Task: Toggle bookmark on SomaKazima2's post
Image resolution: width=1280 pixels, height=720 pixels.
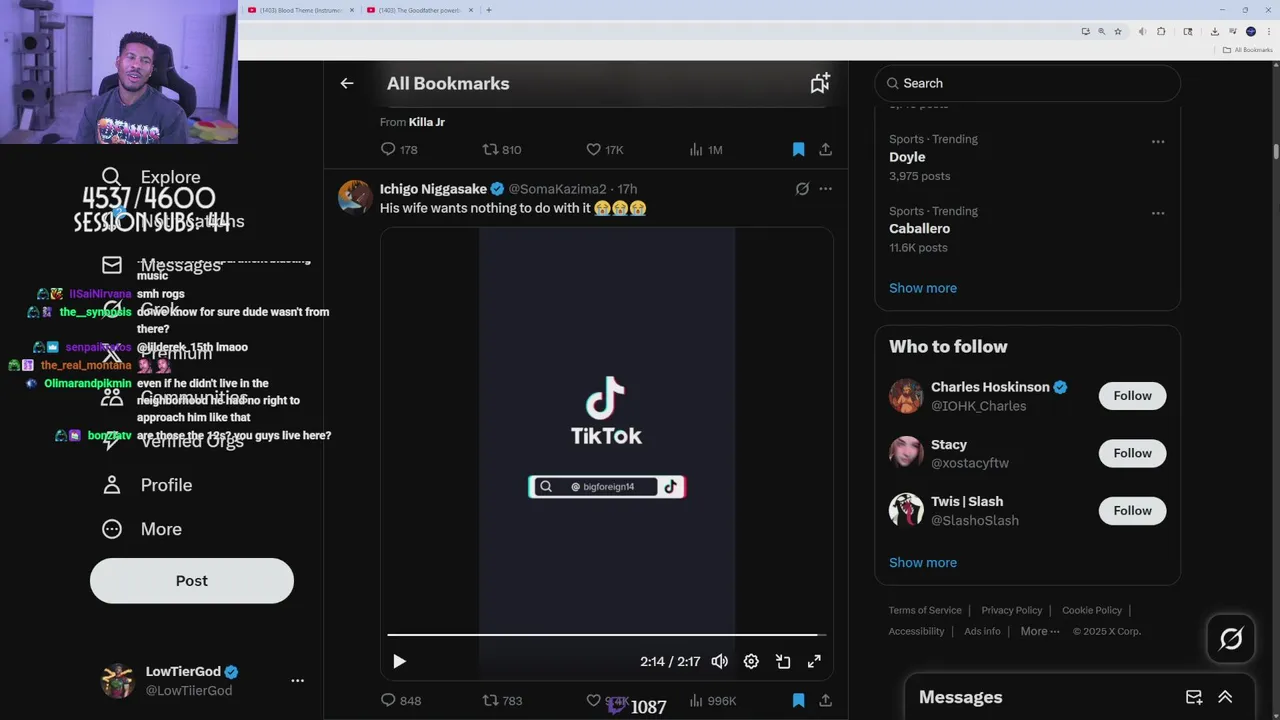Action: [798, 701]
